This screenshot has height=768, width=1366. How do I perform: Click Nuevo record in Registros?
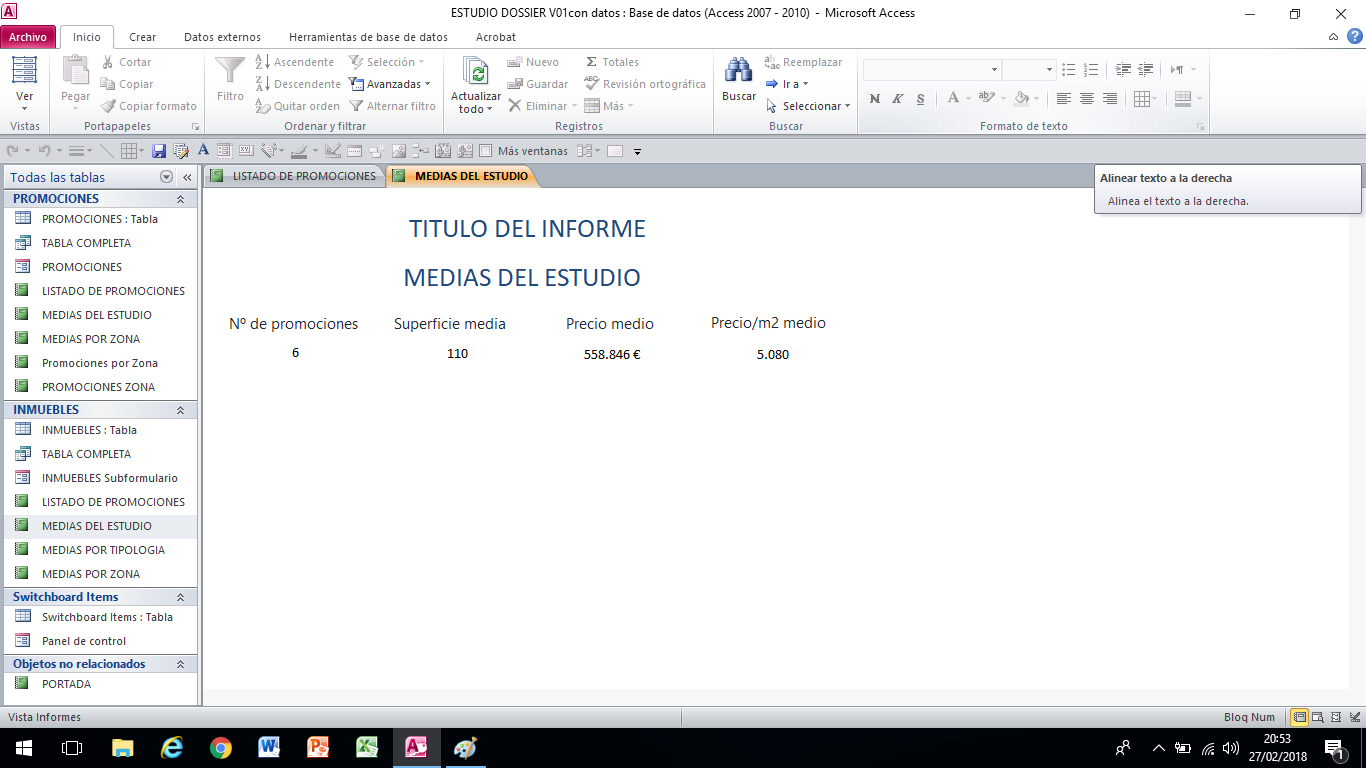click(x=533, y=62)
